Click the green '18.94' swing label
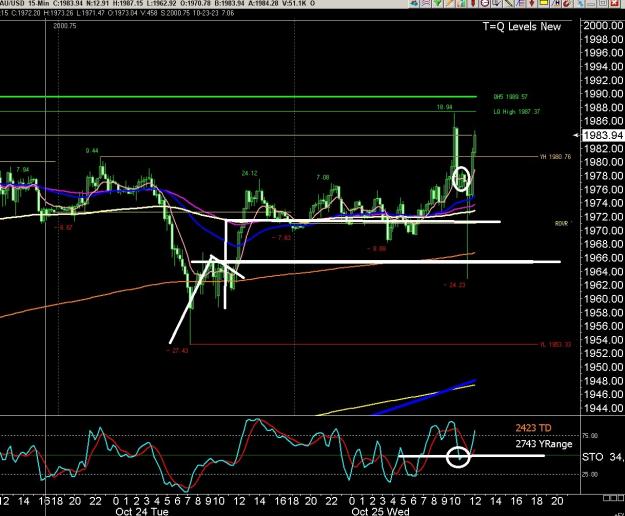 pos(444,107)
